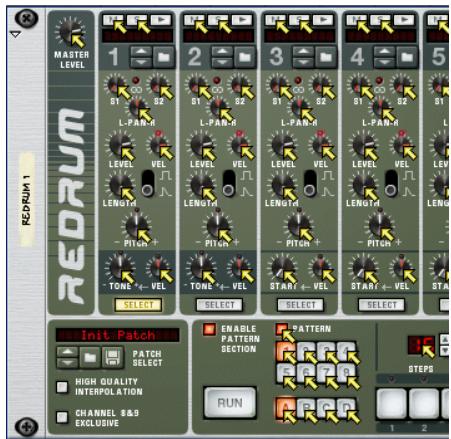This screenshot has width=451, height=439.
Task: Toggle channel 1 decay/gate mode switch
Action: 148,183
